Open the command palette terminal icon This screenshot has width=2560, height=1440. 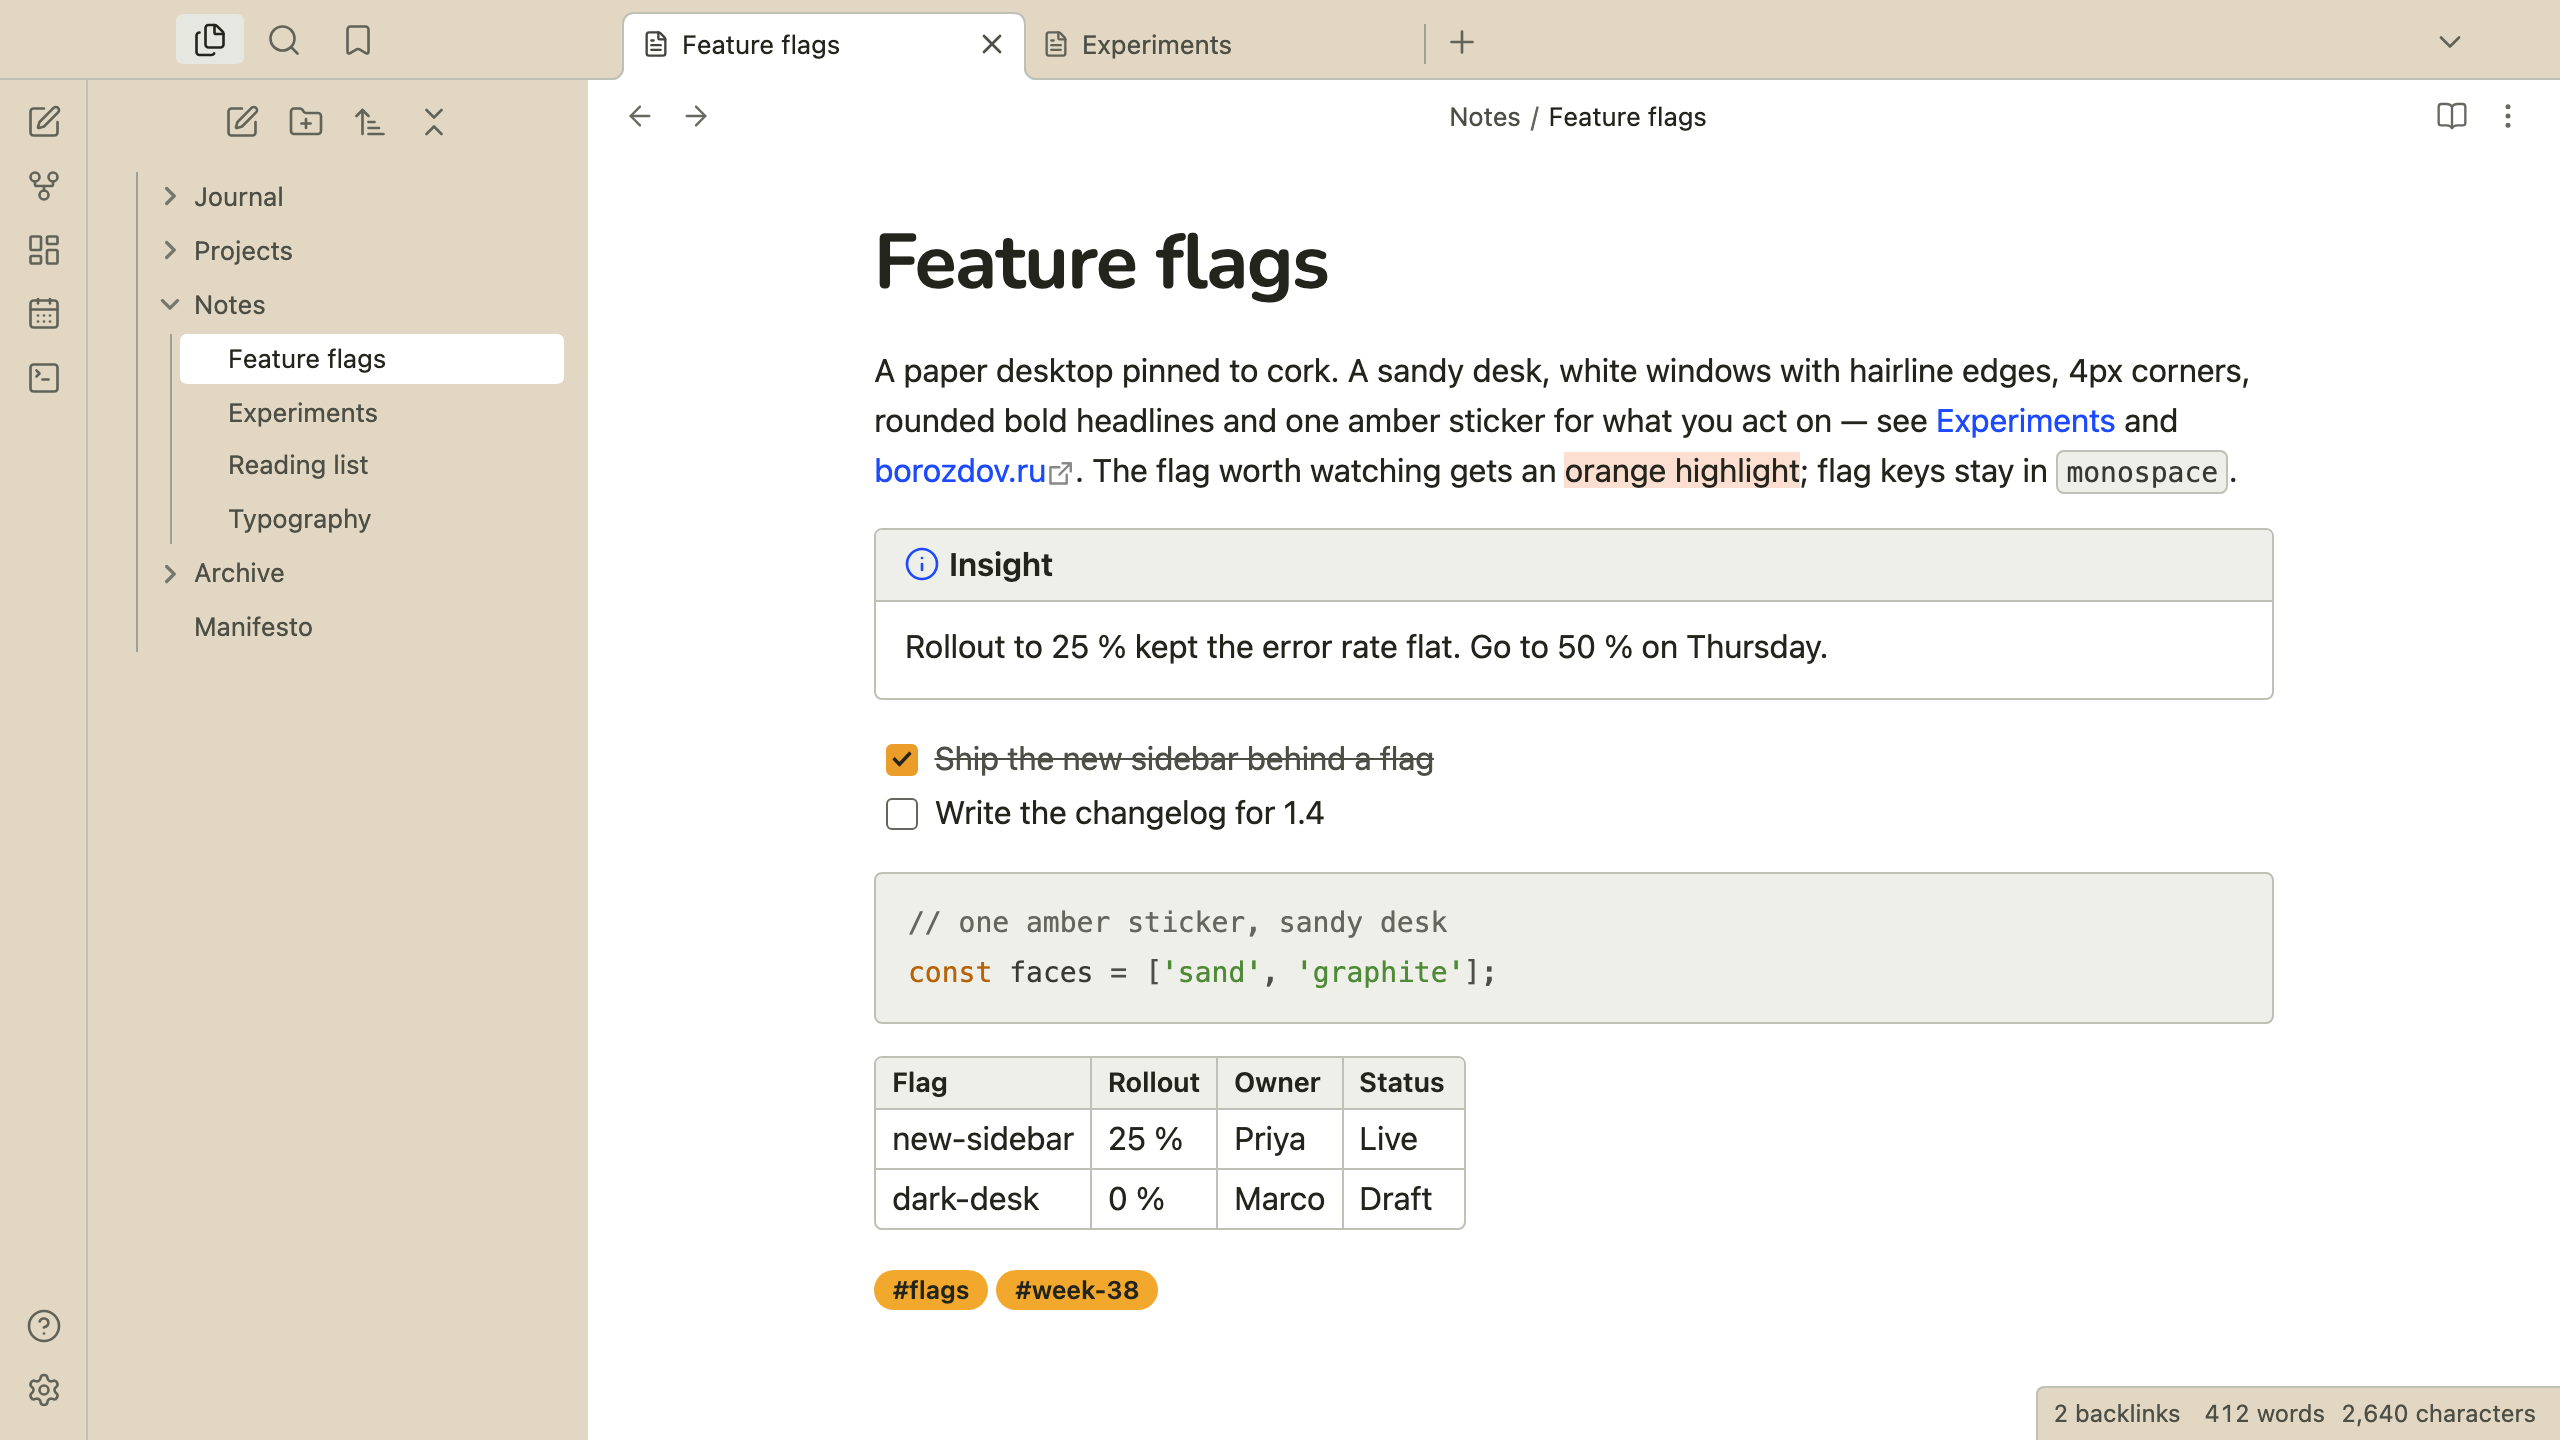(44, 378)
